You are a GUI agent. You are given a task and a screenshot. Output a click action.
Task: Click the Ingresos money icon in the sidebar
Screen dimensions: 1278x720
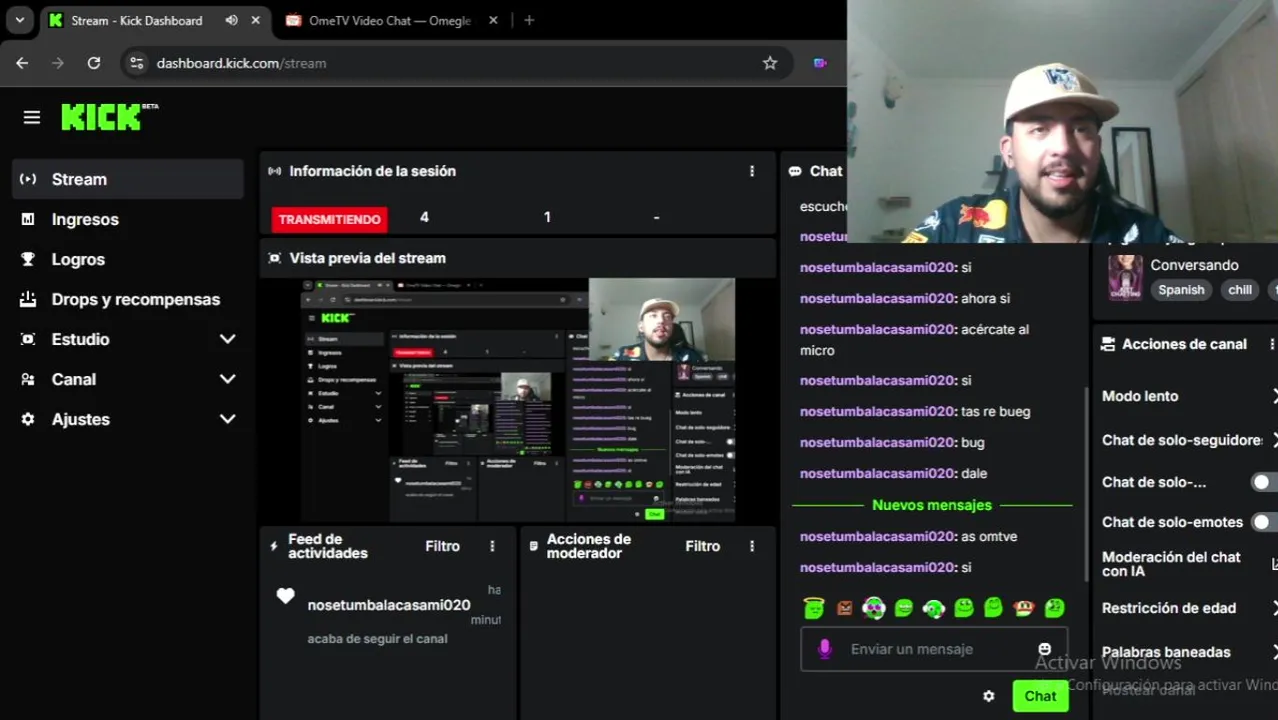[x=28, y=219]
